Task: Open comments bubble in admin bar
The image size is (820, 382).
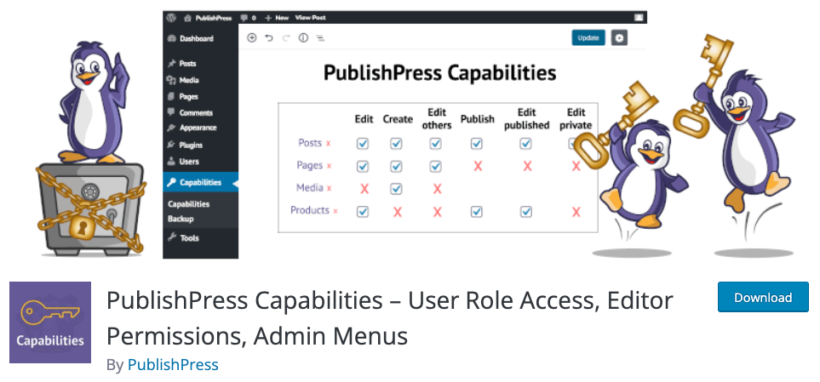Action: [248, 18]
